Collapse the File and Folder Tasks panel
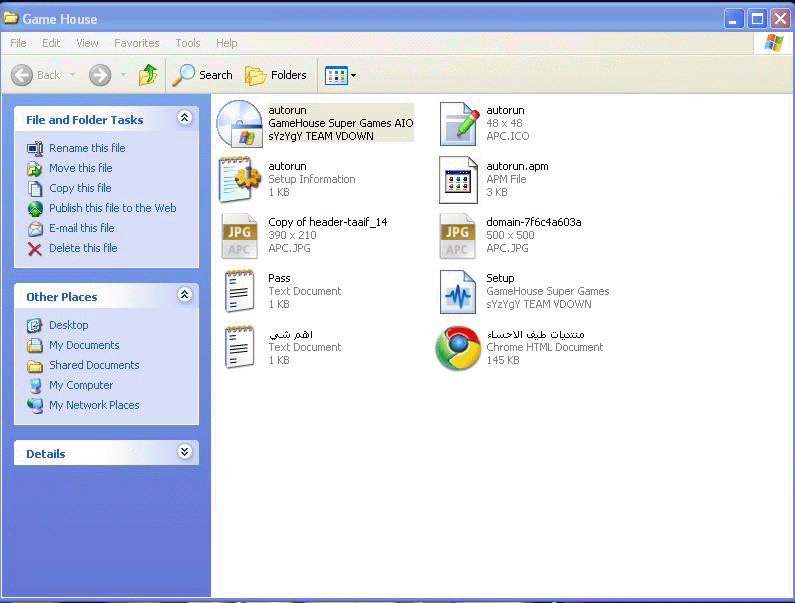 (184, 119)
